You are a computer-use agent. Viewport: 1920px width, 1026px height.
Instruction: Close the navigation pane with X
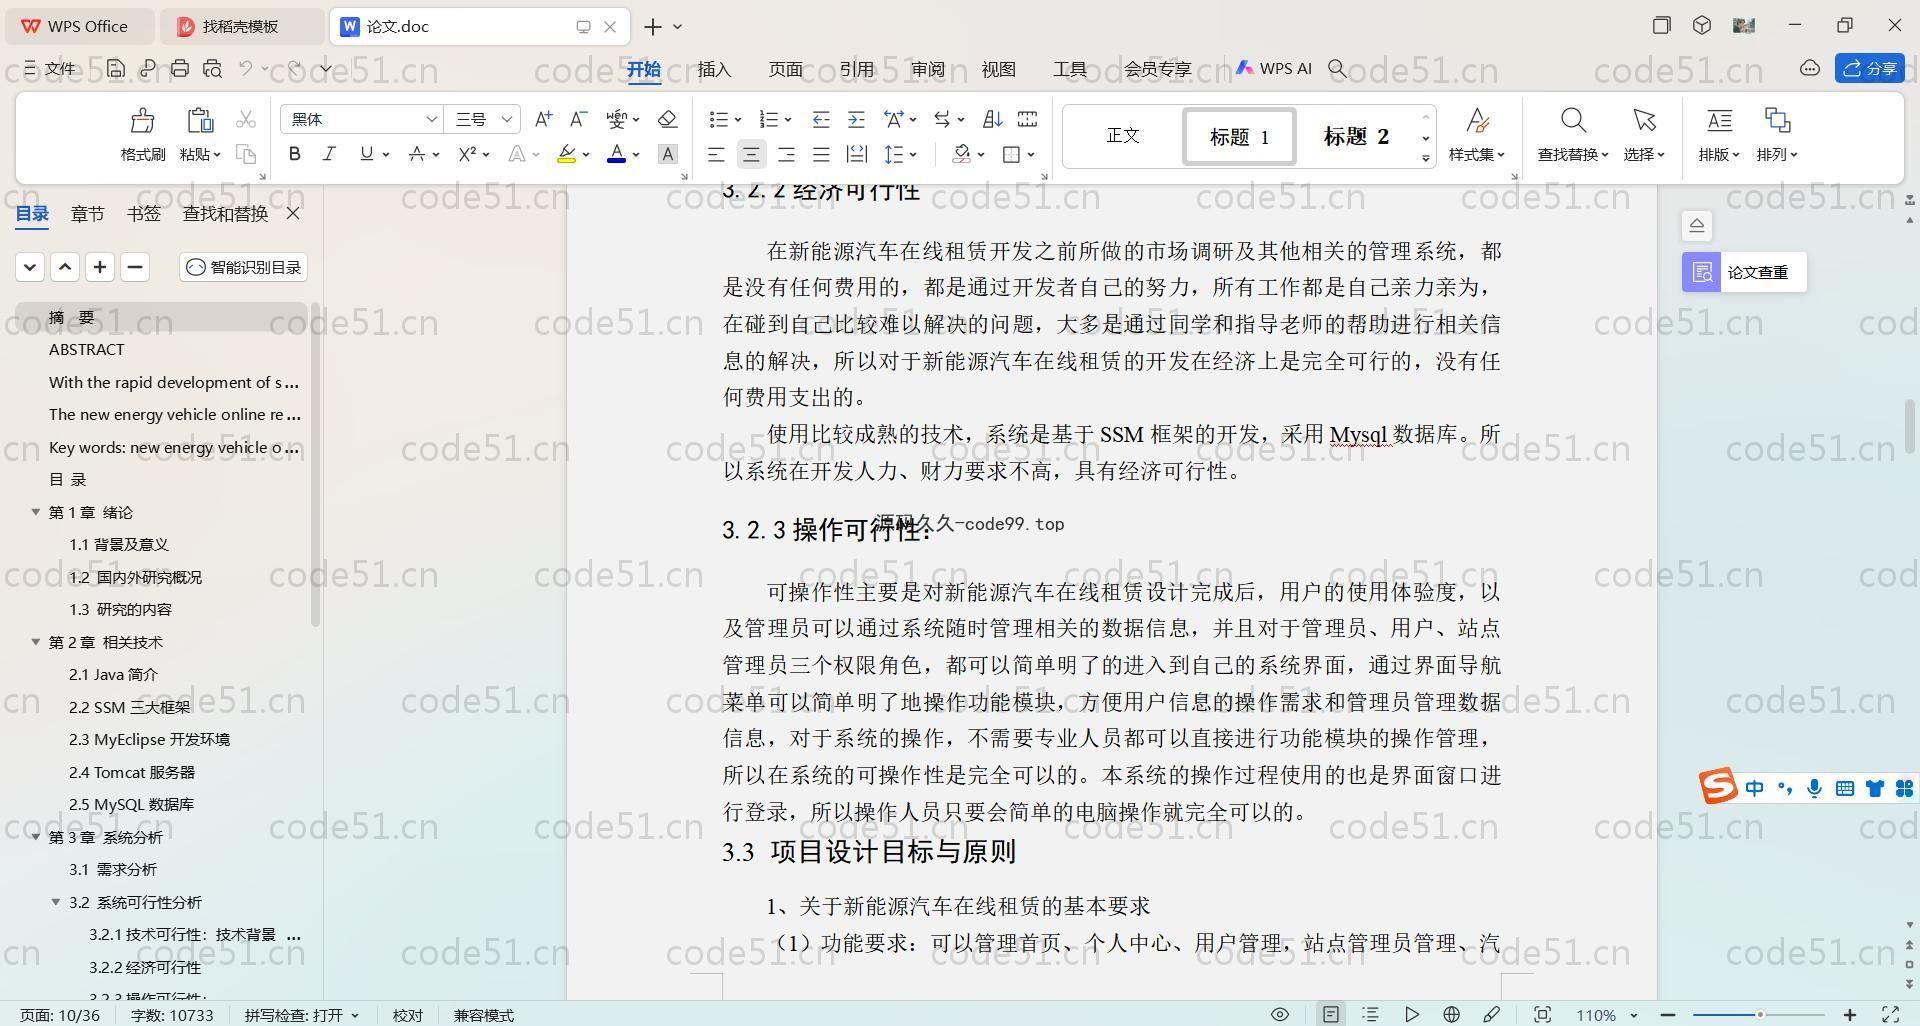click(x=293, y=213)
